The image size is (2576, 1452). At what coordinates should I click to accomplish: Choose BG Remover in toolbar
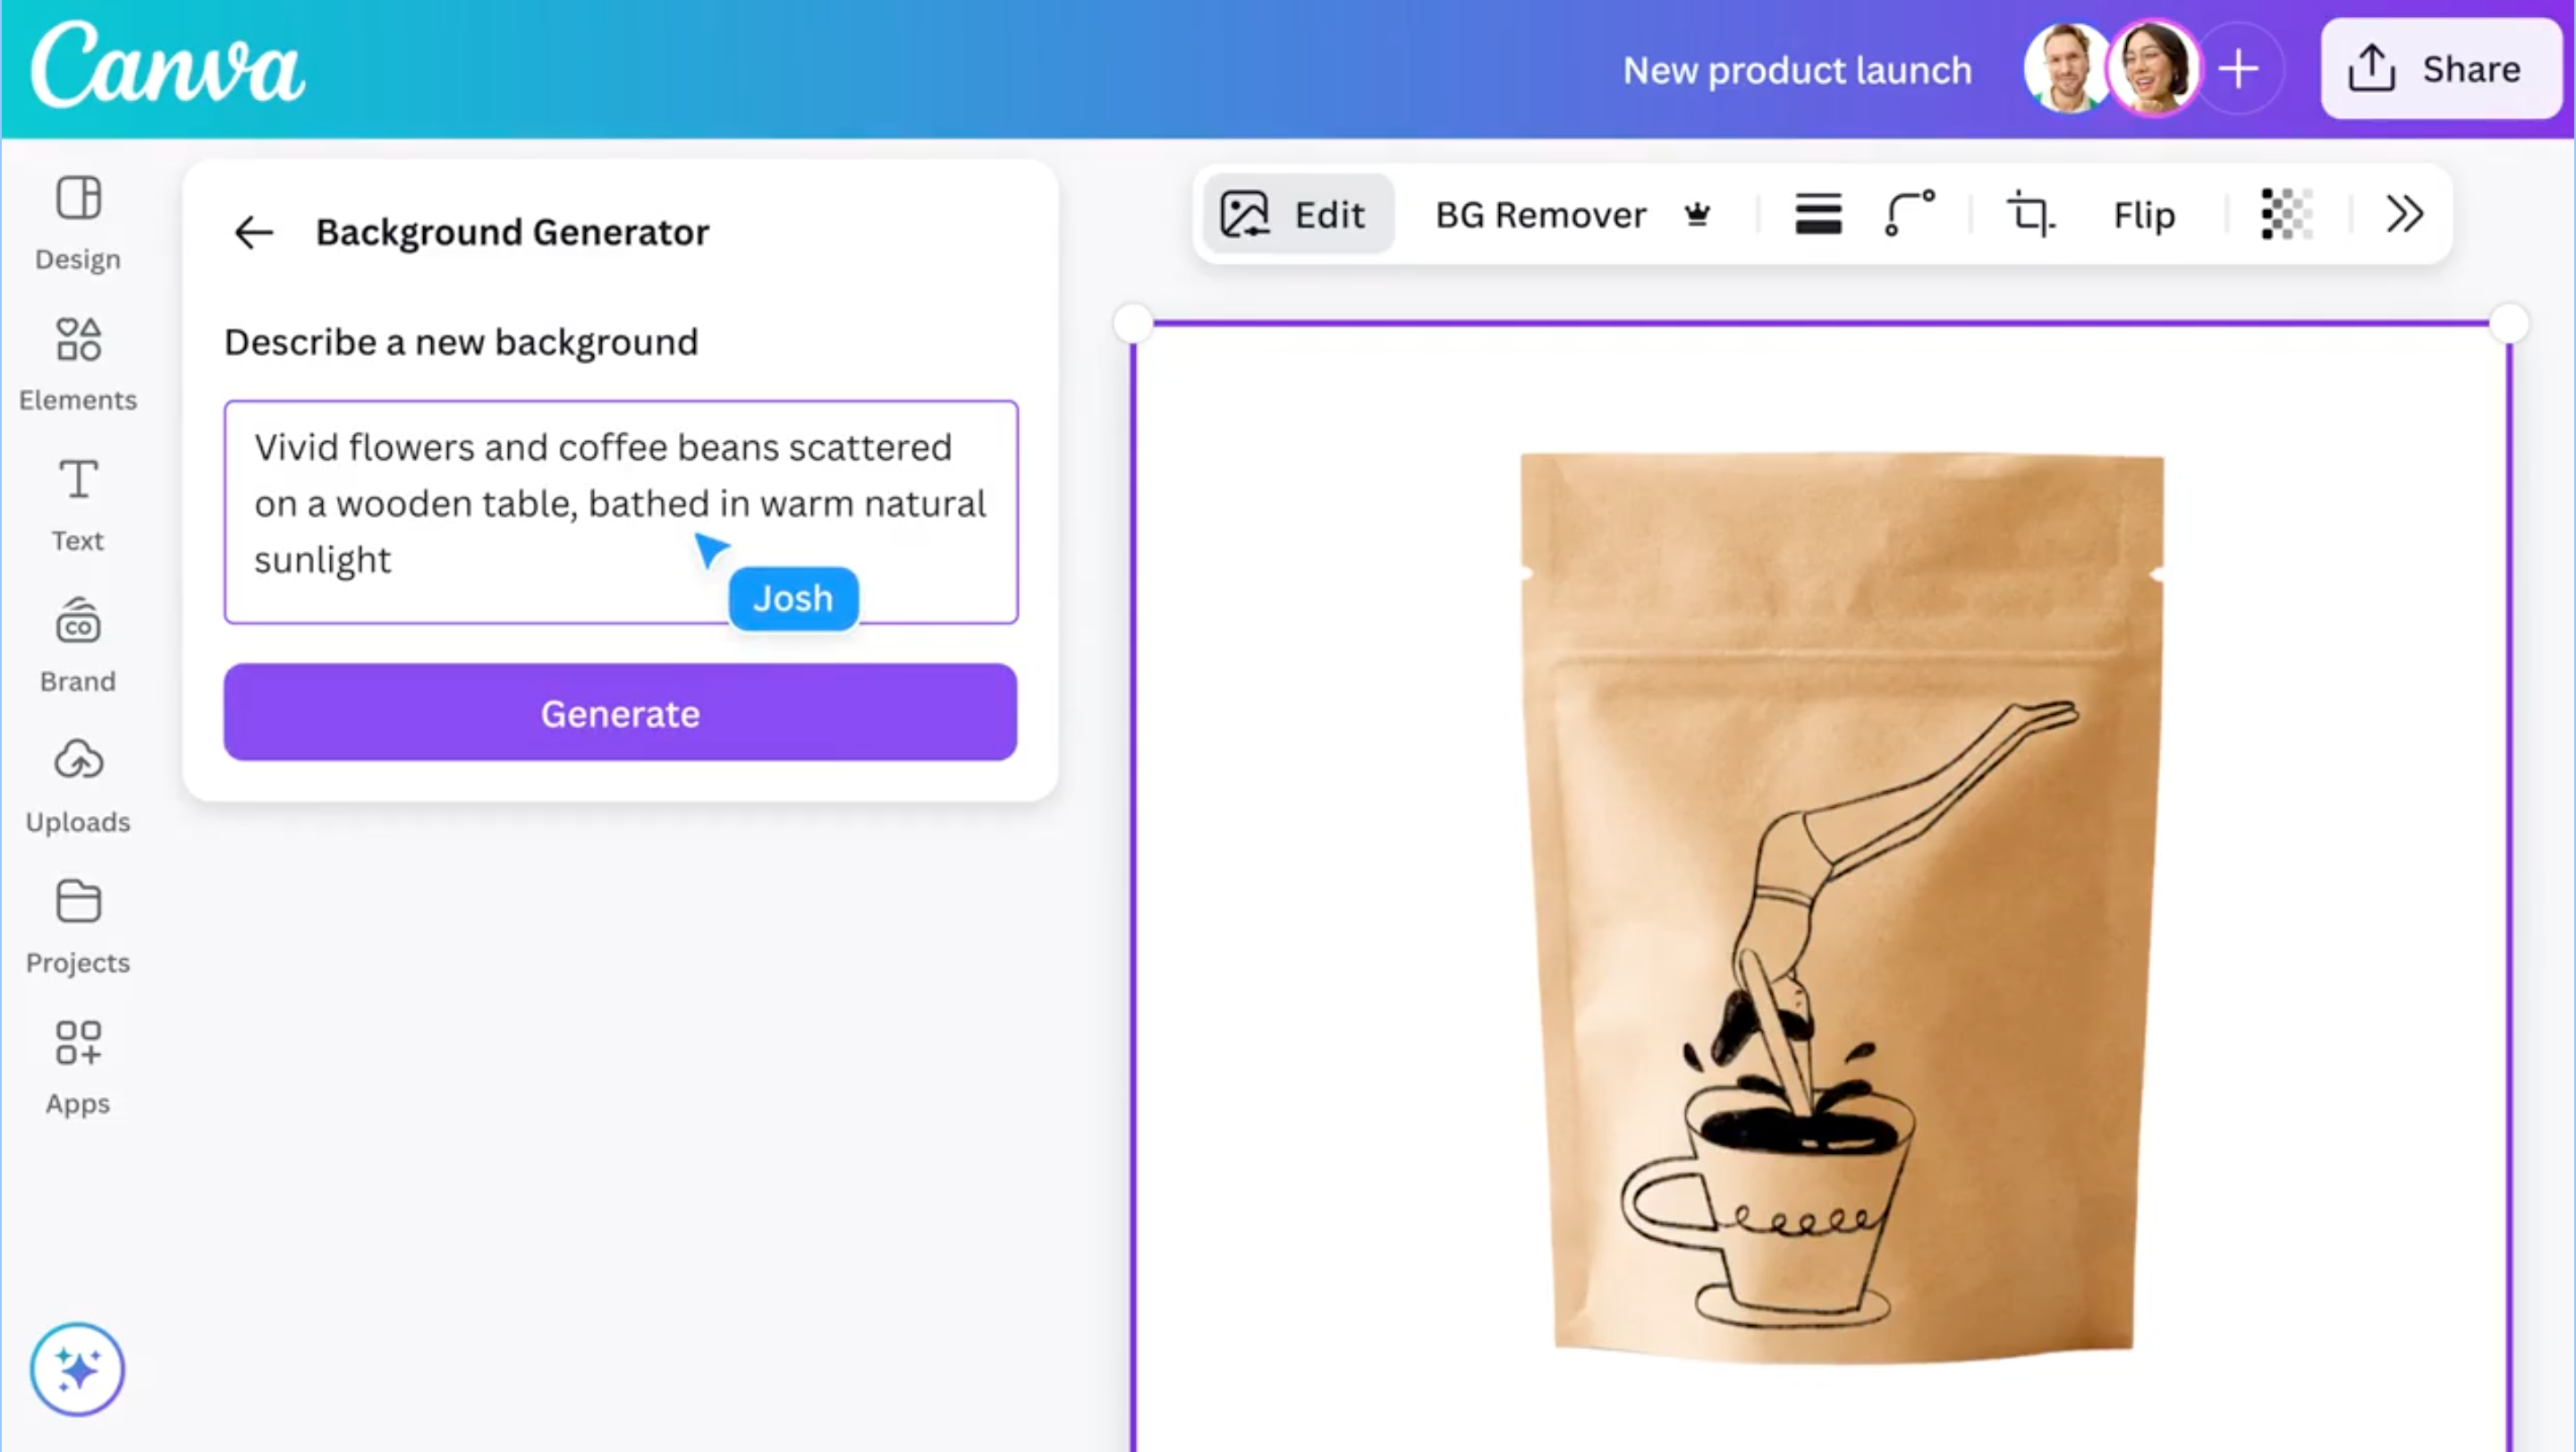(x=1574, y=215)
